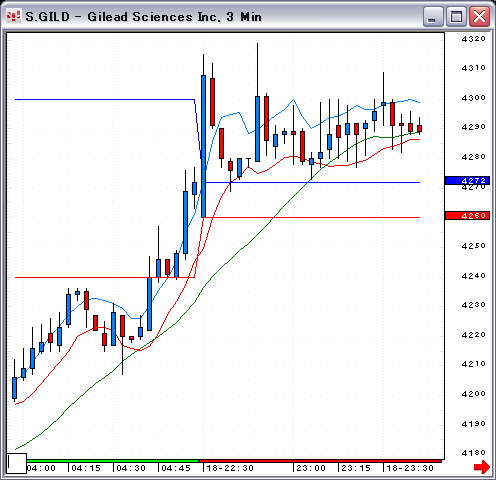Click the 18-22:30 time axis label
Screen dimensions: 496x480
[230, 468]
